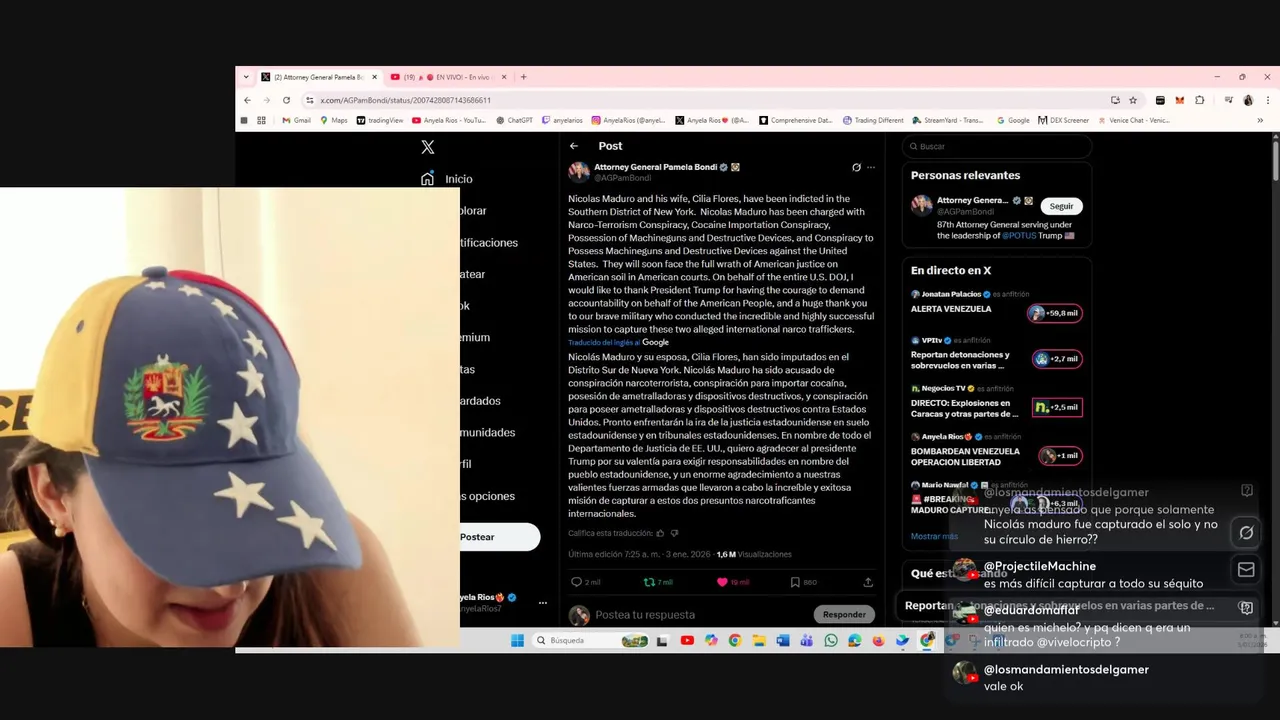Open Microsoft Teams from the taskbar
Image resolution: width=1280 pixels, height=720 pixels.
(x=807, y=641)
